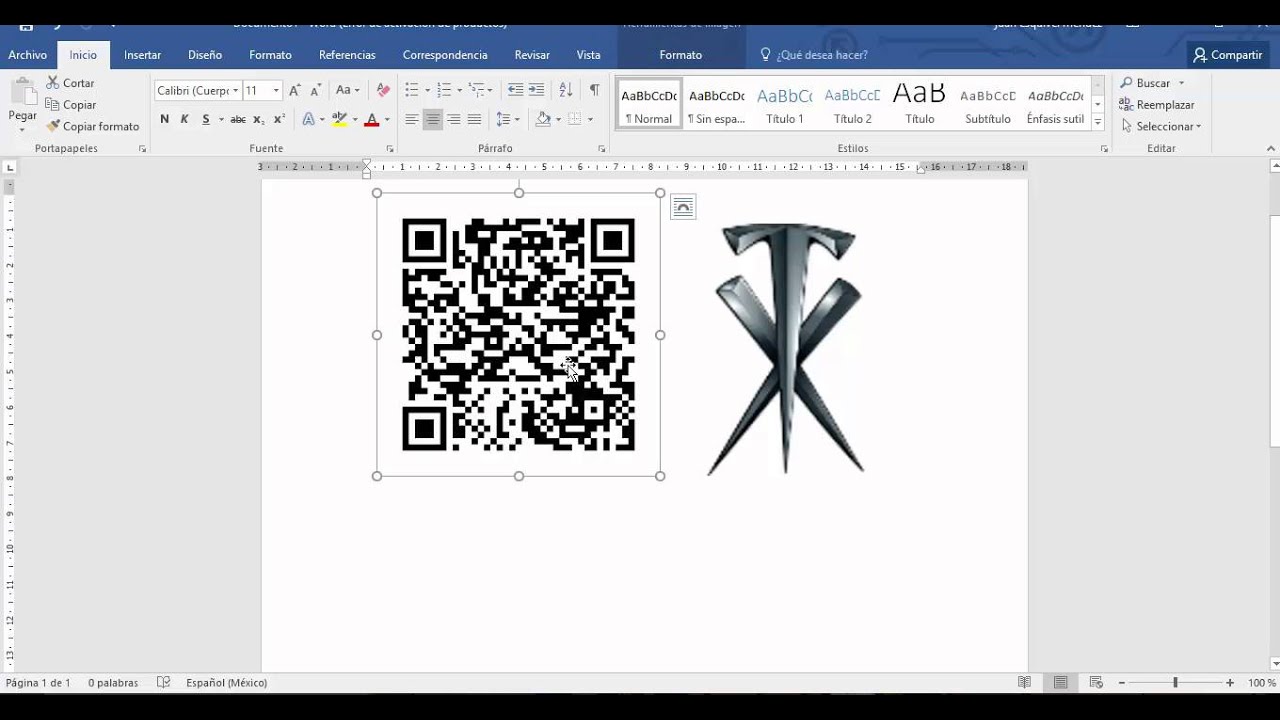The width and height of the screenshot is (1280, 720).
Task: Shrink font size with the smaller A icon
Action: point(315,90)
